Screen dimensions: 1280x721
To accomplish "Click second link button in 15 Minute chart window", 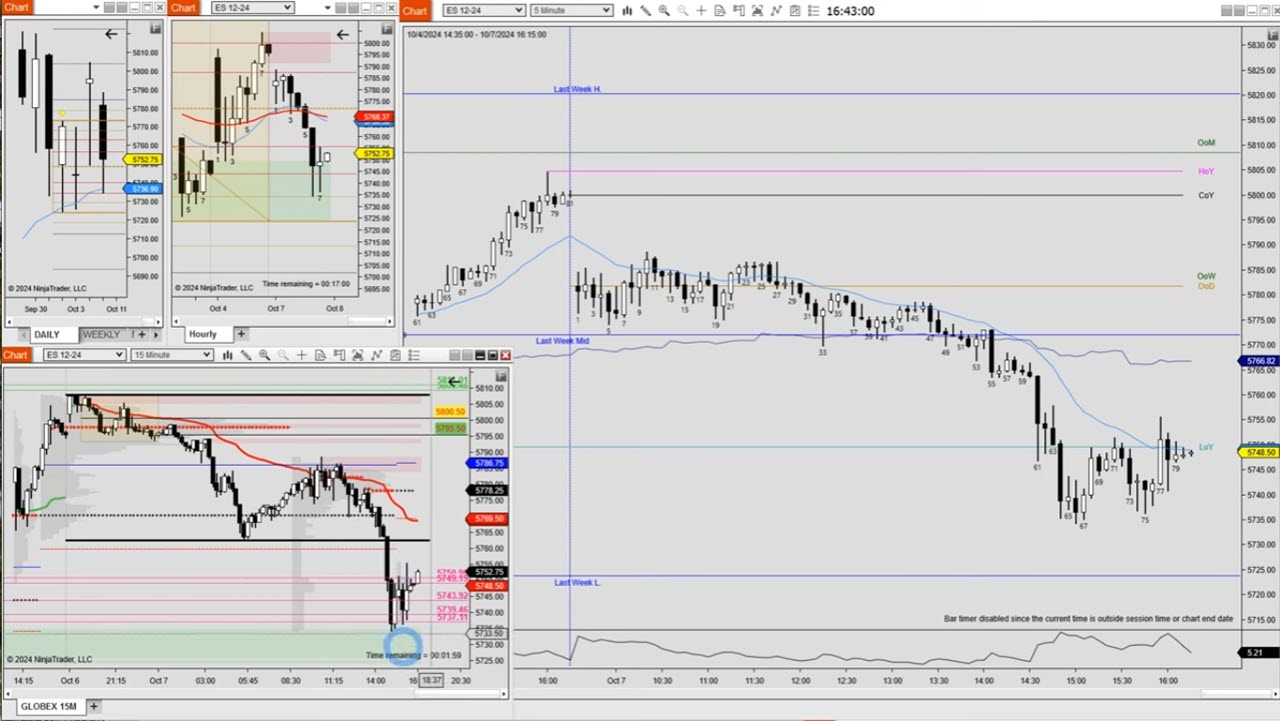I will click(467, 355).
